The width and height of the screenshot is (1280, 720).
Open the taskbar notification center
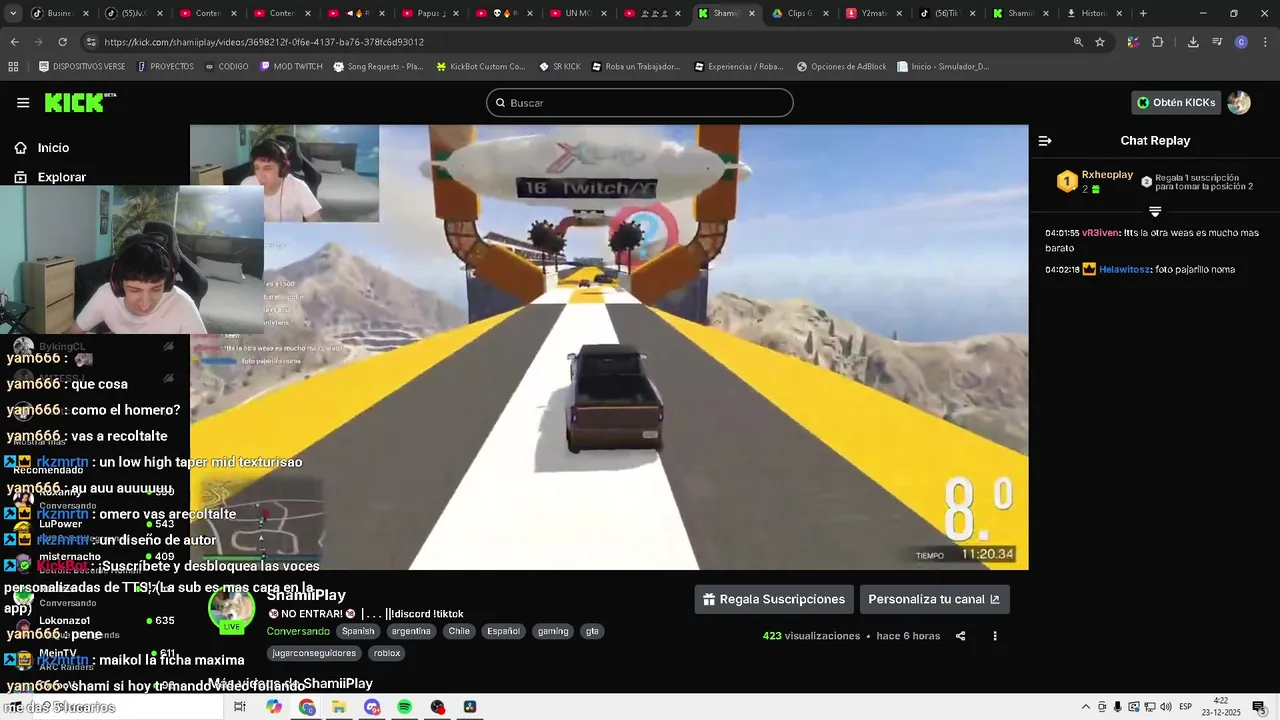tap(1259, 707)
